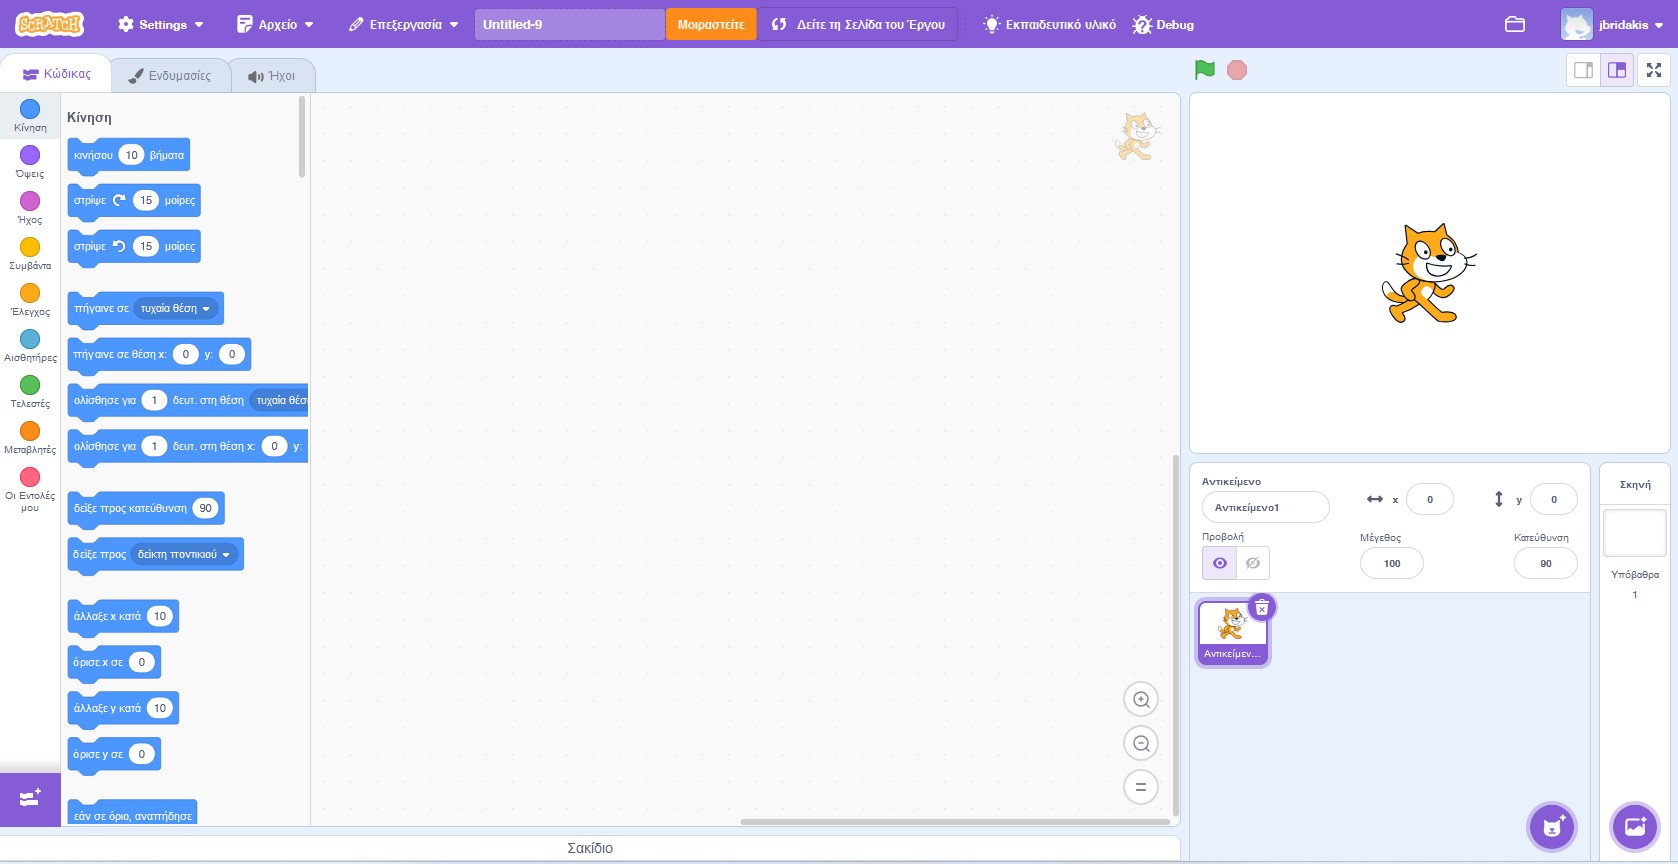Open the Debug panel
Viewport: 1678px width, 864px height.
click(x=1163, y=24)
